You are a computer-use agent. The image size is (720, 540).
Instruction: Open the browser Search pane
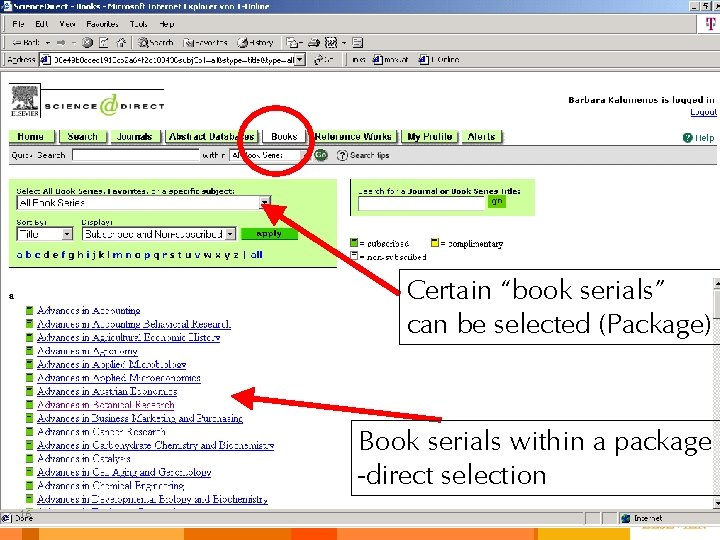click(x=156, y=43)
